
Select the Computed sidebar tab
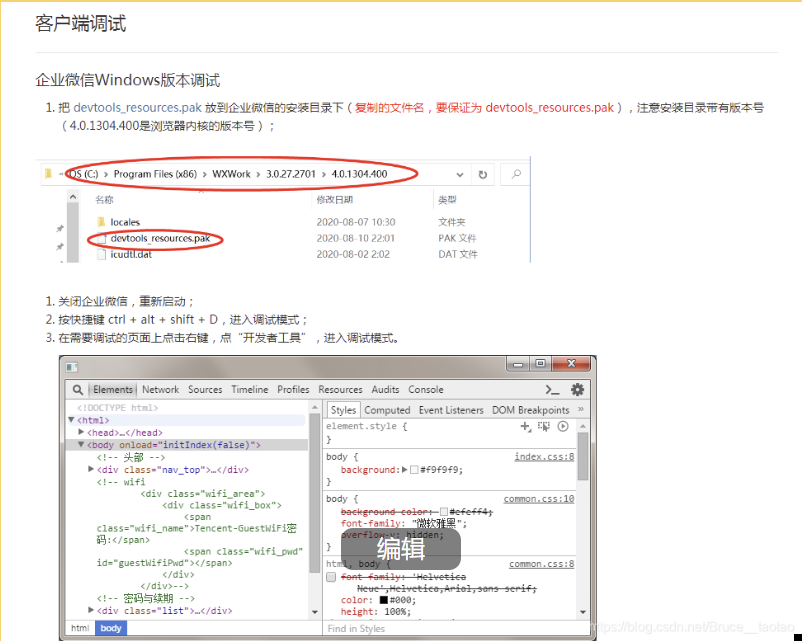point(387,410)
